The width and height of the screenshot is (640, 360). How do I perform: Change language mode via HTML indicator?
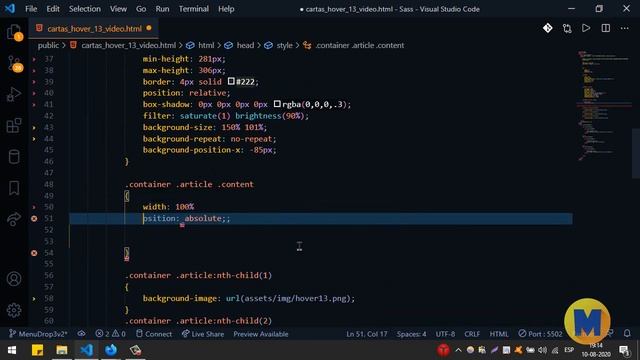(499, 334)
